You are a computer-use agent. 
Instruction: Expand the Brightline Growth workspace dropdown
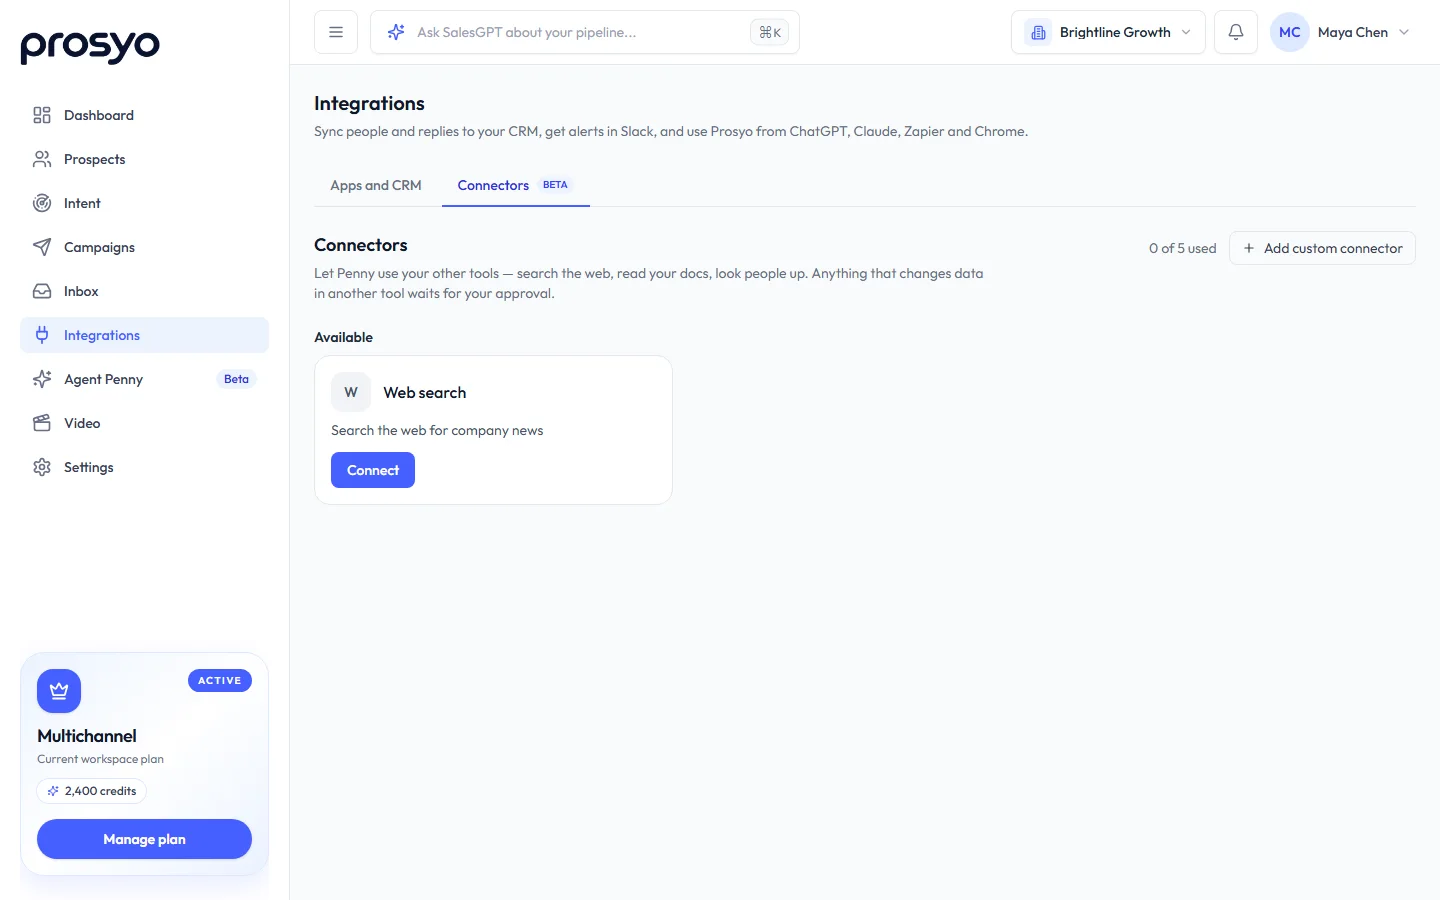click(1108, 32)
